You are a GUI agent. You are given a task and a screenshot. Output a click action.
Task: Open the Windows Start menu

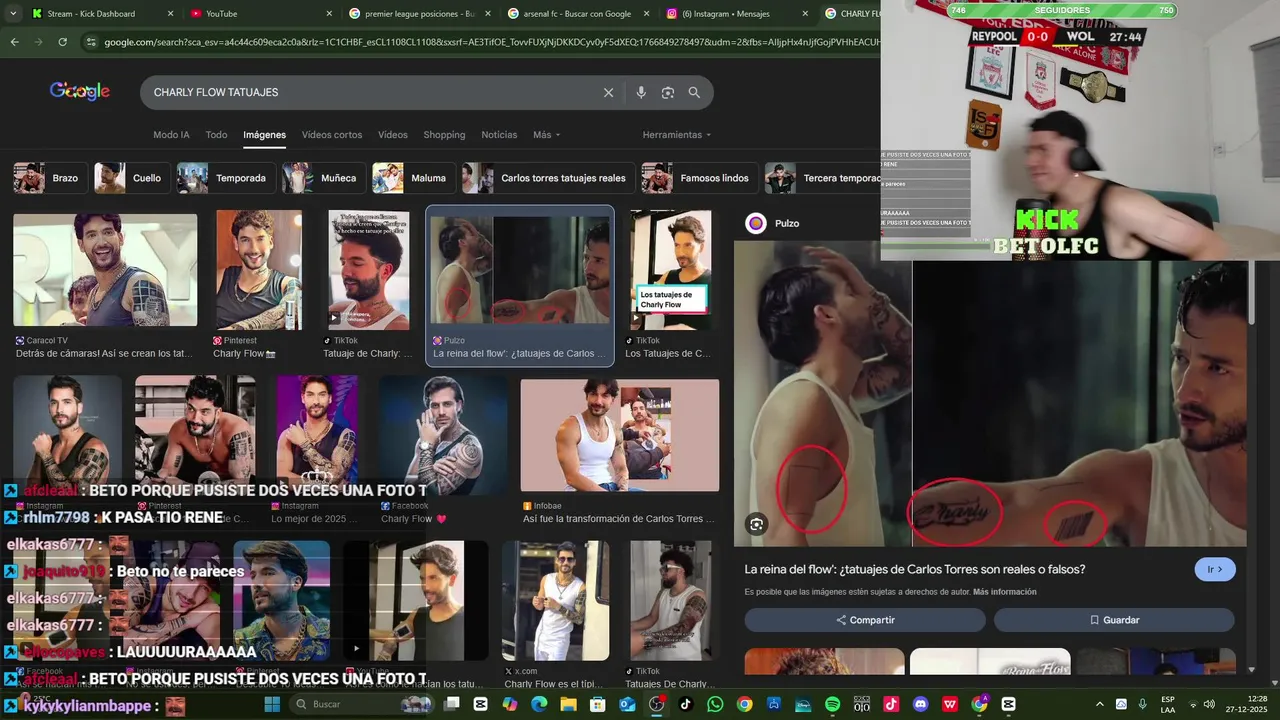[x=272, y=704]
